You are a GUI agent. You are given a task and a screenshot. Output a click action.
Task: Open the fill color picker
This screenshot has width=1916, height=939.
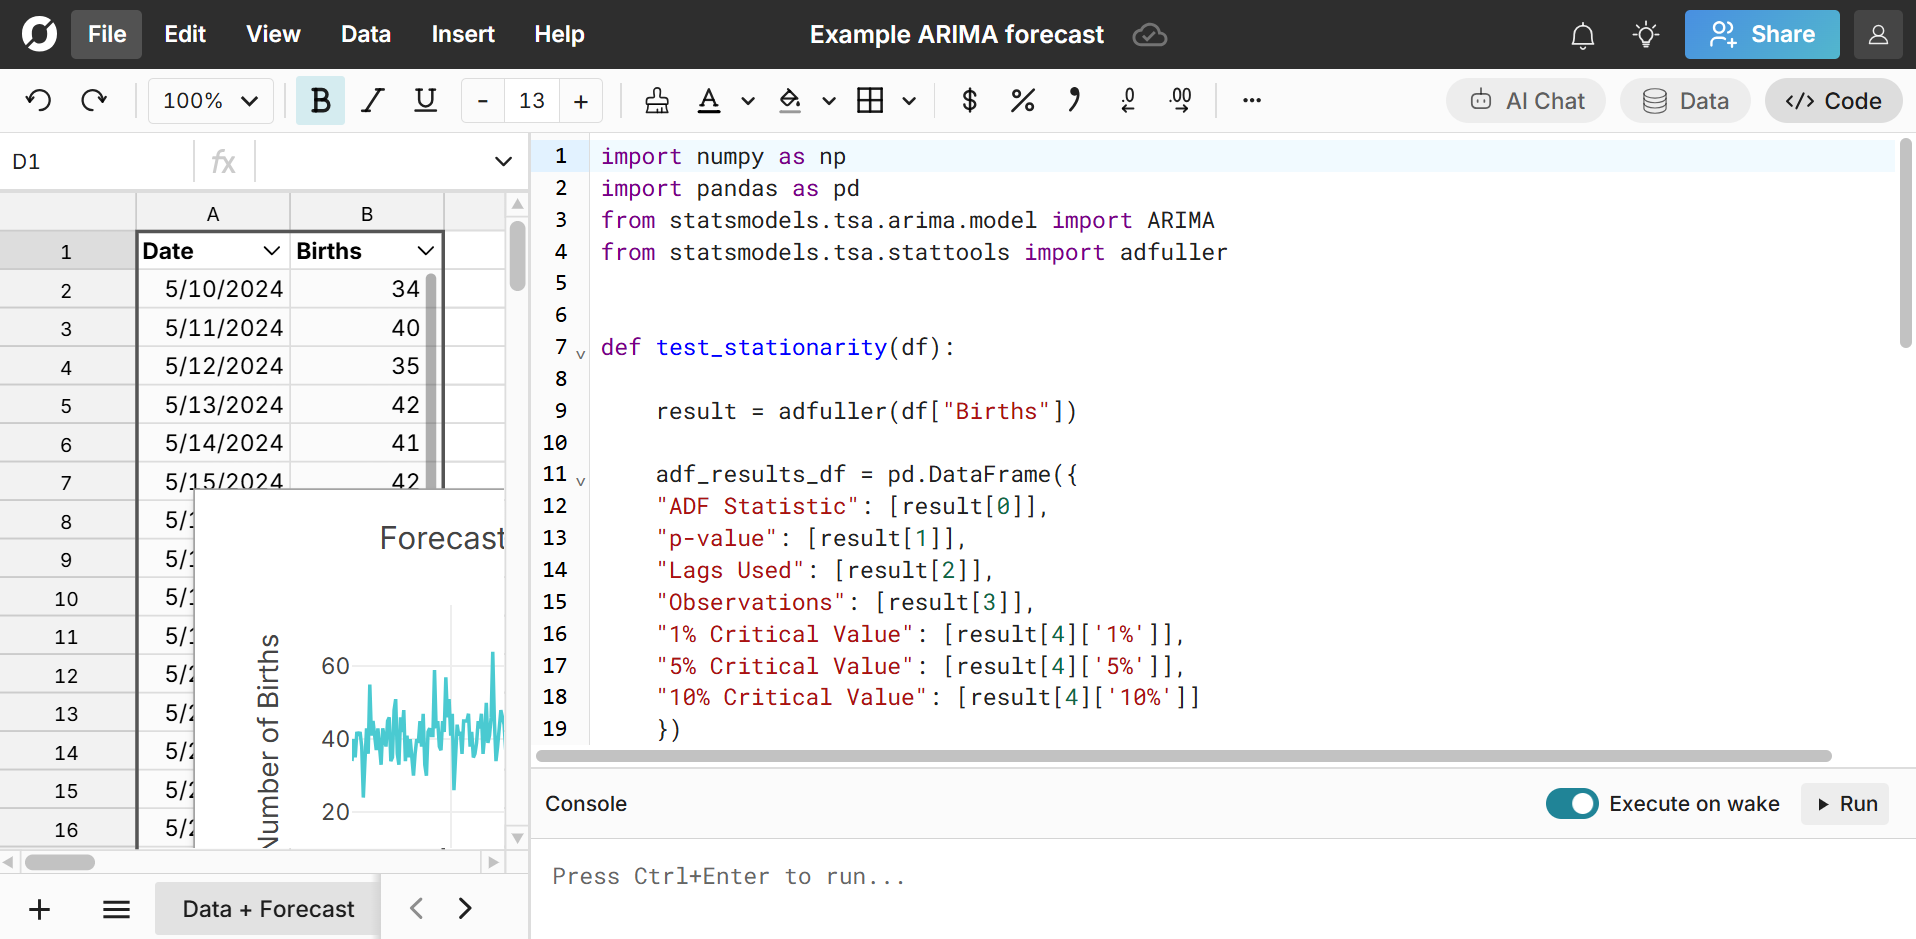click(790, 100)
